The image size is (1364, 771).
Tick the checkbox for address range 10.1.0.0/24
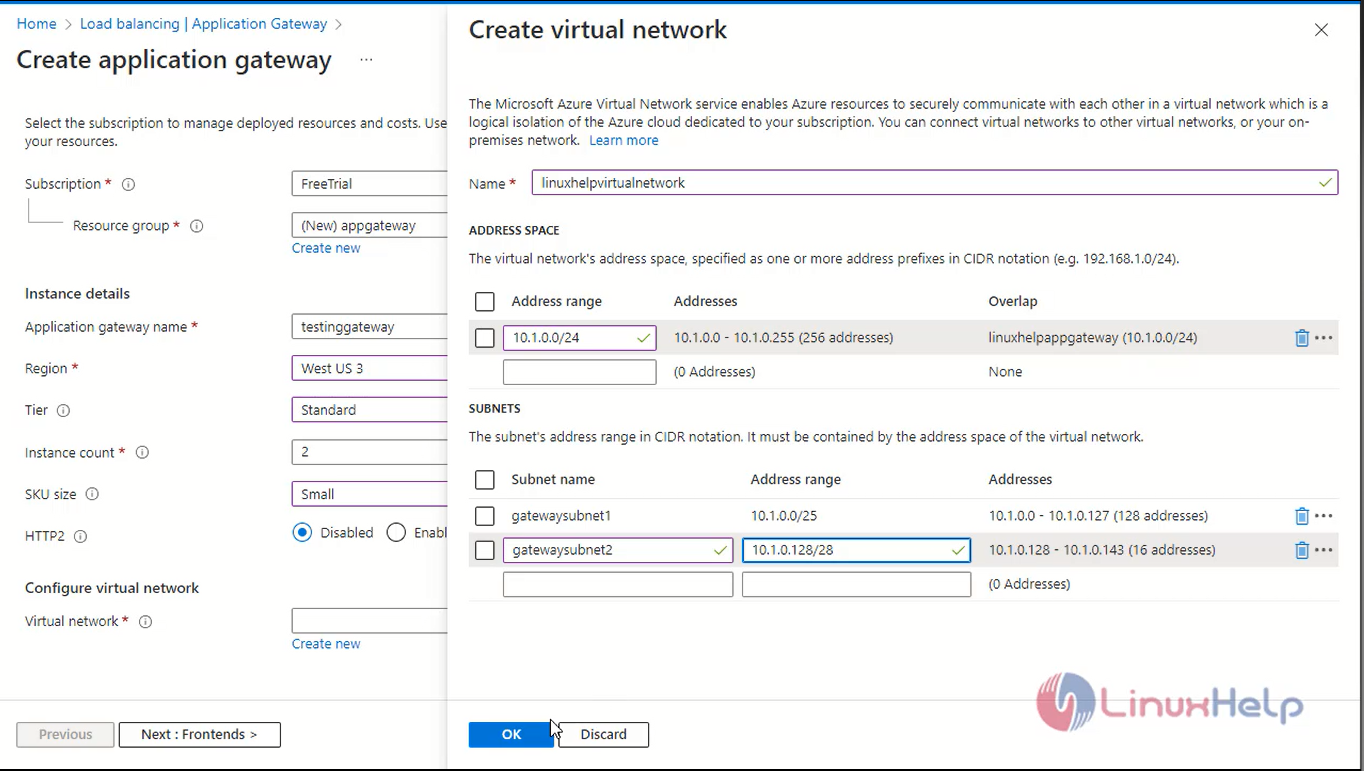(485, 338)
